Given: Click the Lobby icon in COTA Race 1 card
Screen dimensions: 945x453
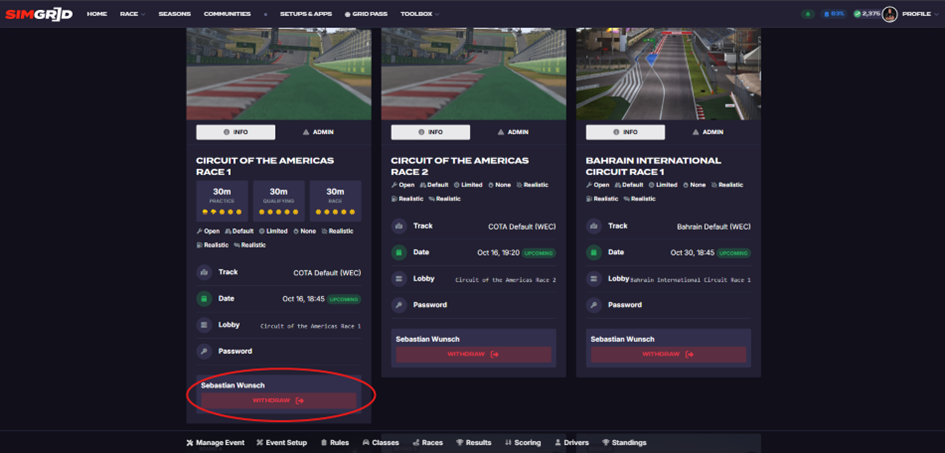Looking at the screenshot, I should point(204,325).
